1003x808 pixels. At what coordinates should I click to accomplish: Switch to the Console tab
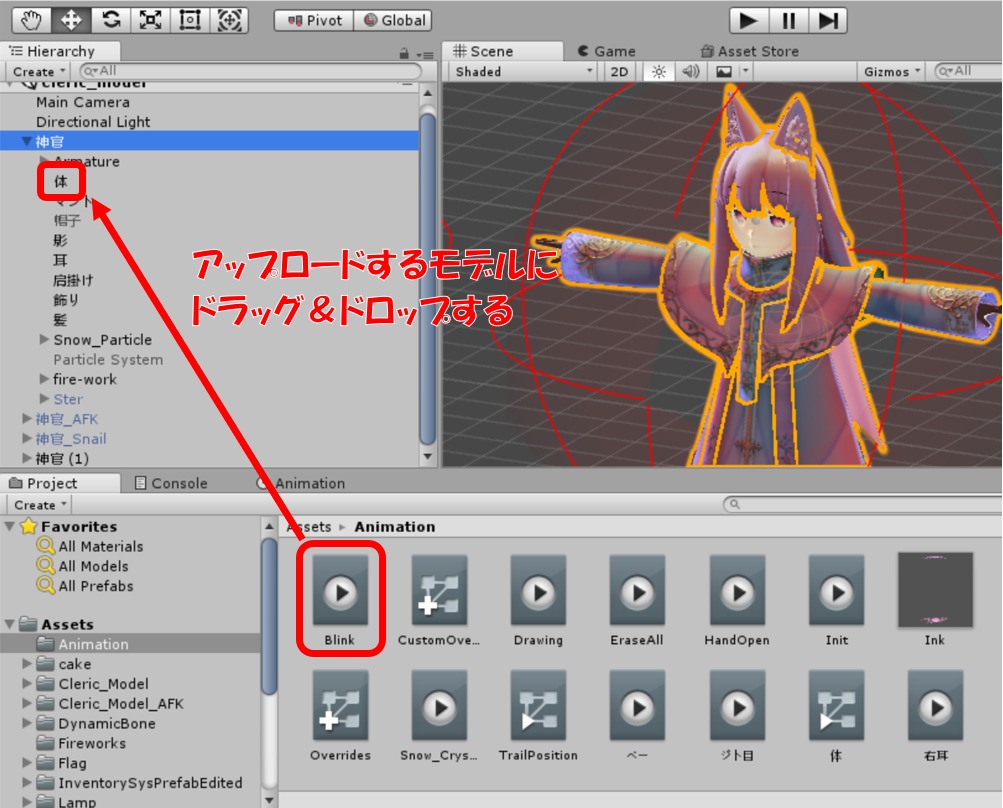pyautogui.click(x=171, y=483)
